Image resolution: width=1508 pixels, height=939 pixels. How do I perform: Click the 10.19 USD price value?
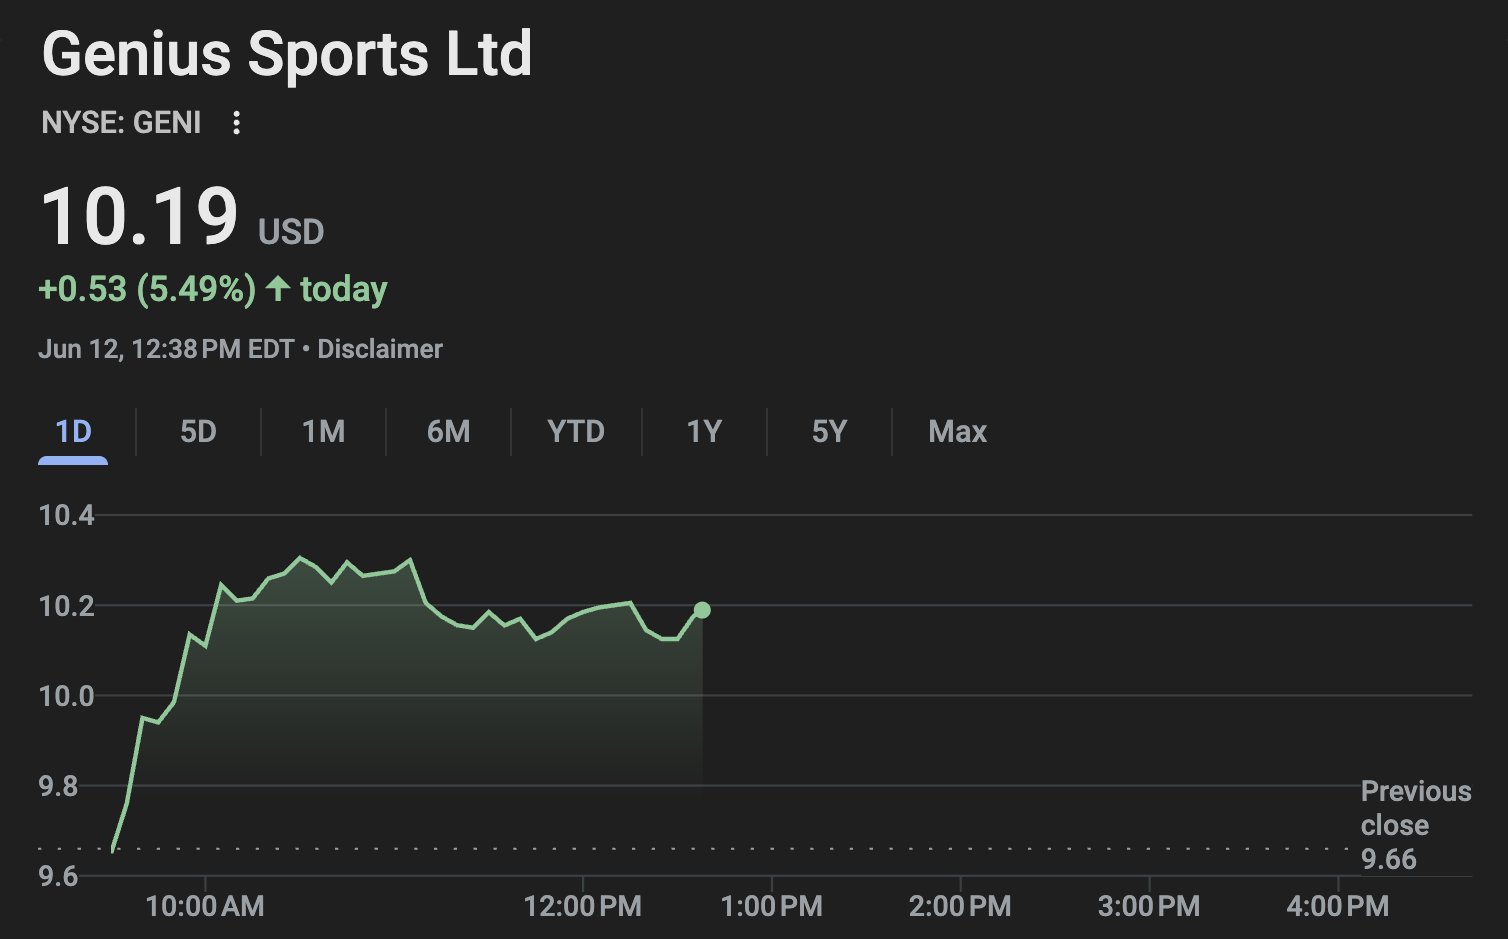(x=182, y=216)
